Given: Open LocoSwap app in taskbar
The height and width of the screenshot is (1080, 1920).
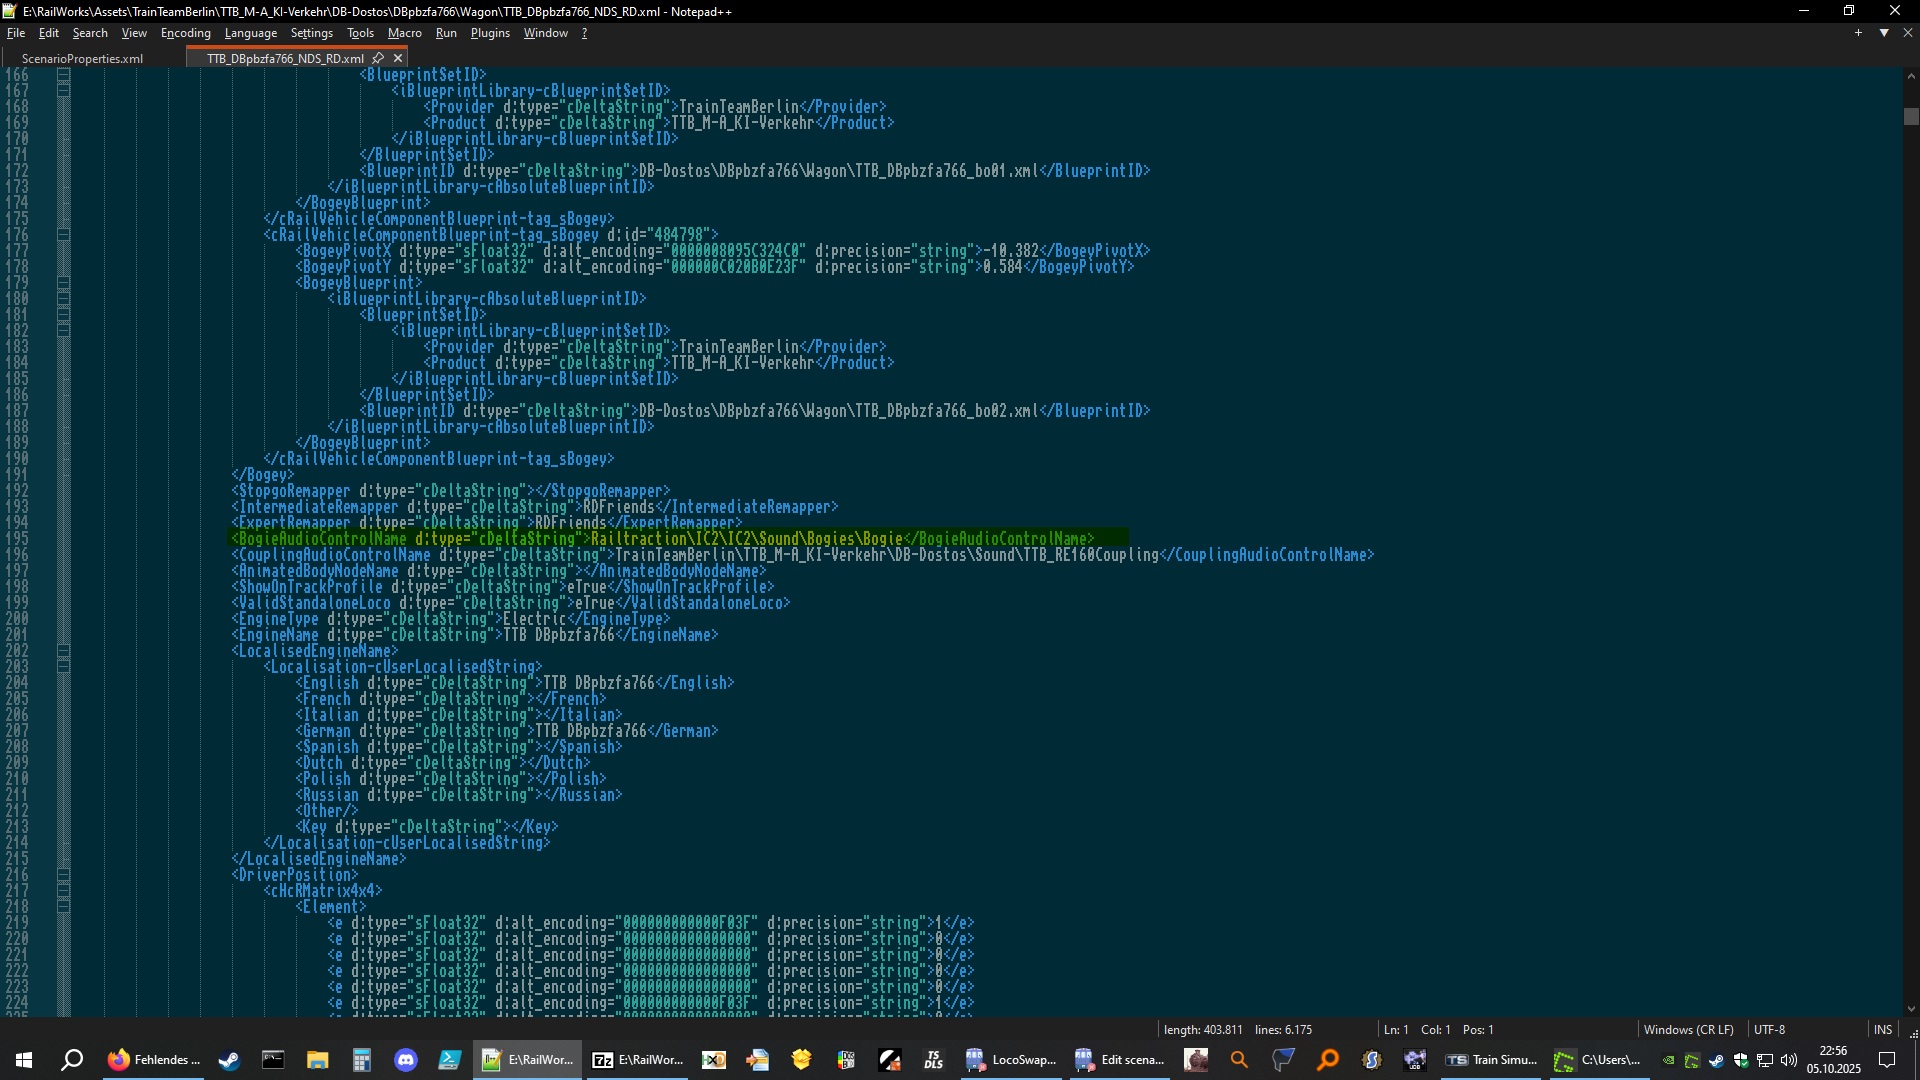Looking at the screenshot, I should pos(1011,1060).
